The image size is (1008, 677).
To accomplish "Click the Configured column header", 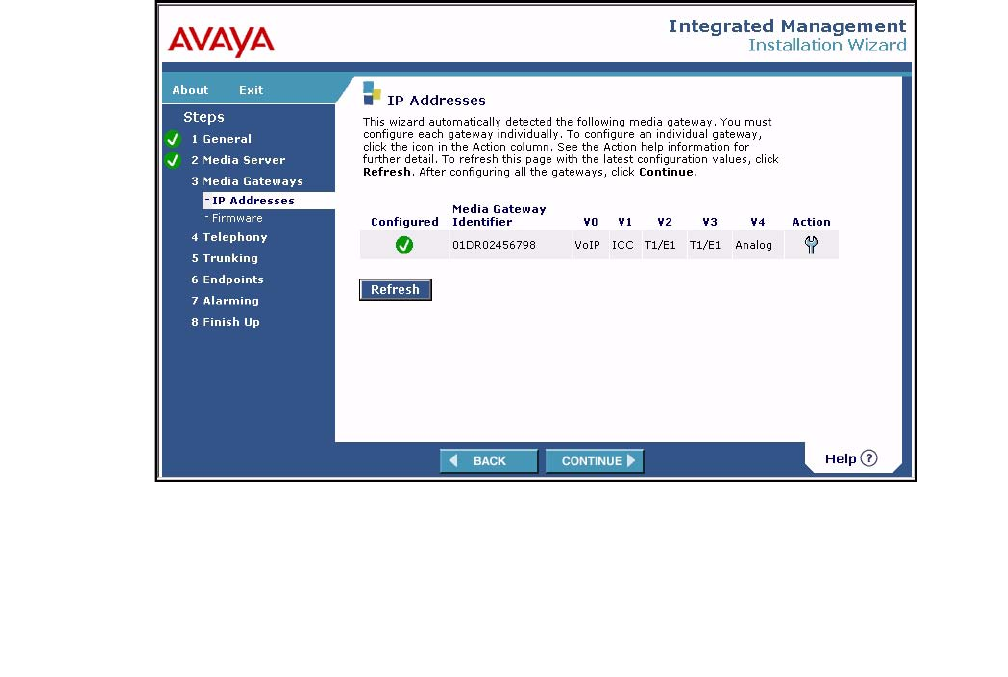I will click(405, 222).
